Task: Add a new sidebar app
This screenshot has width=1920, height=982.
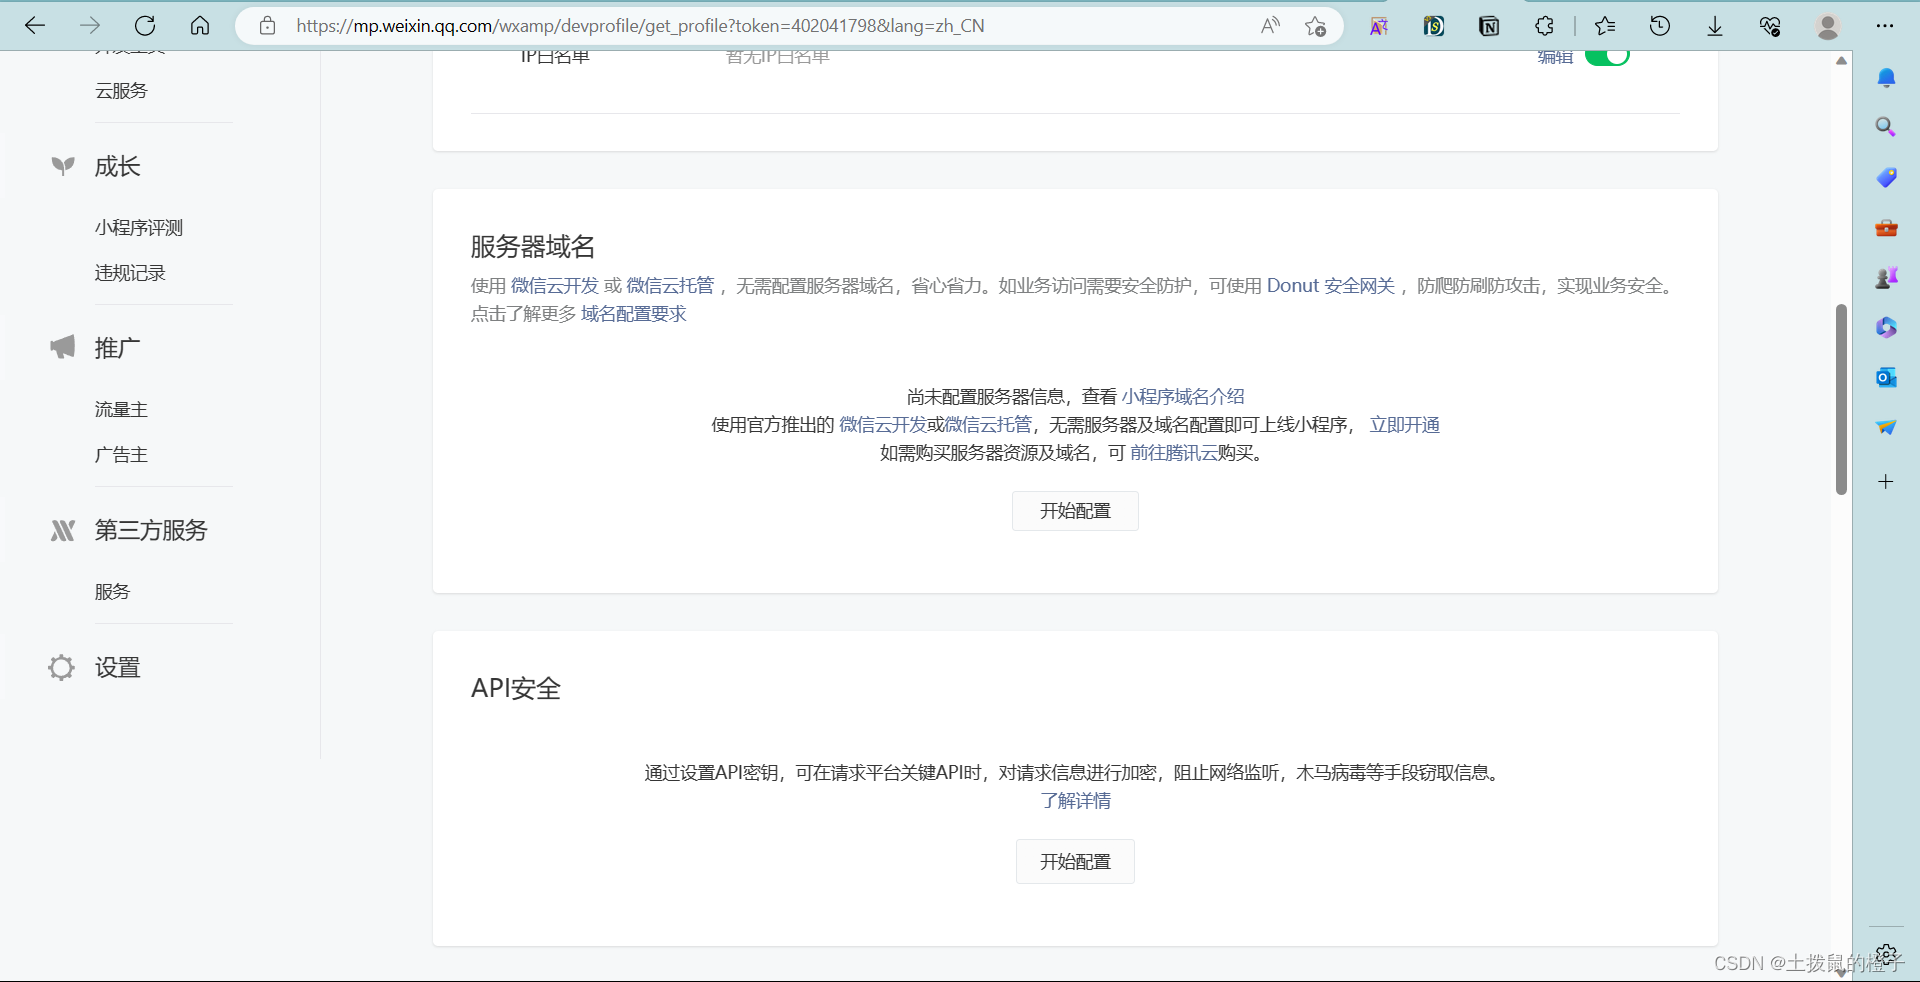Action: (1886, 481)
